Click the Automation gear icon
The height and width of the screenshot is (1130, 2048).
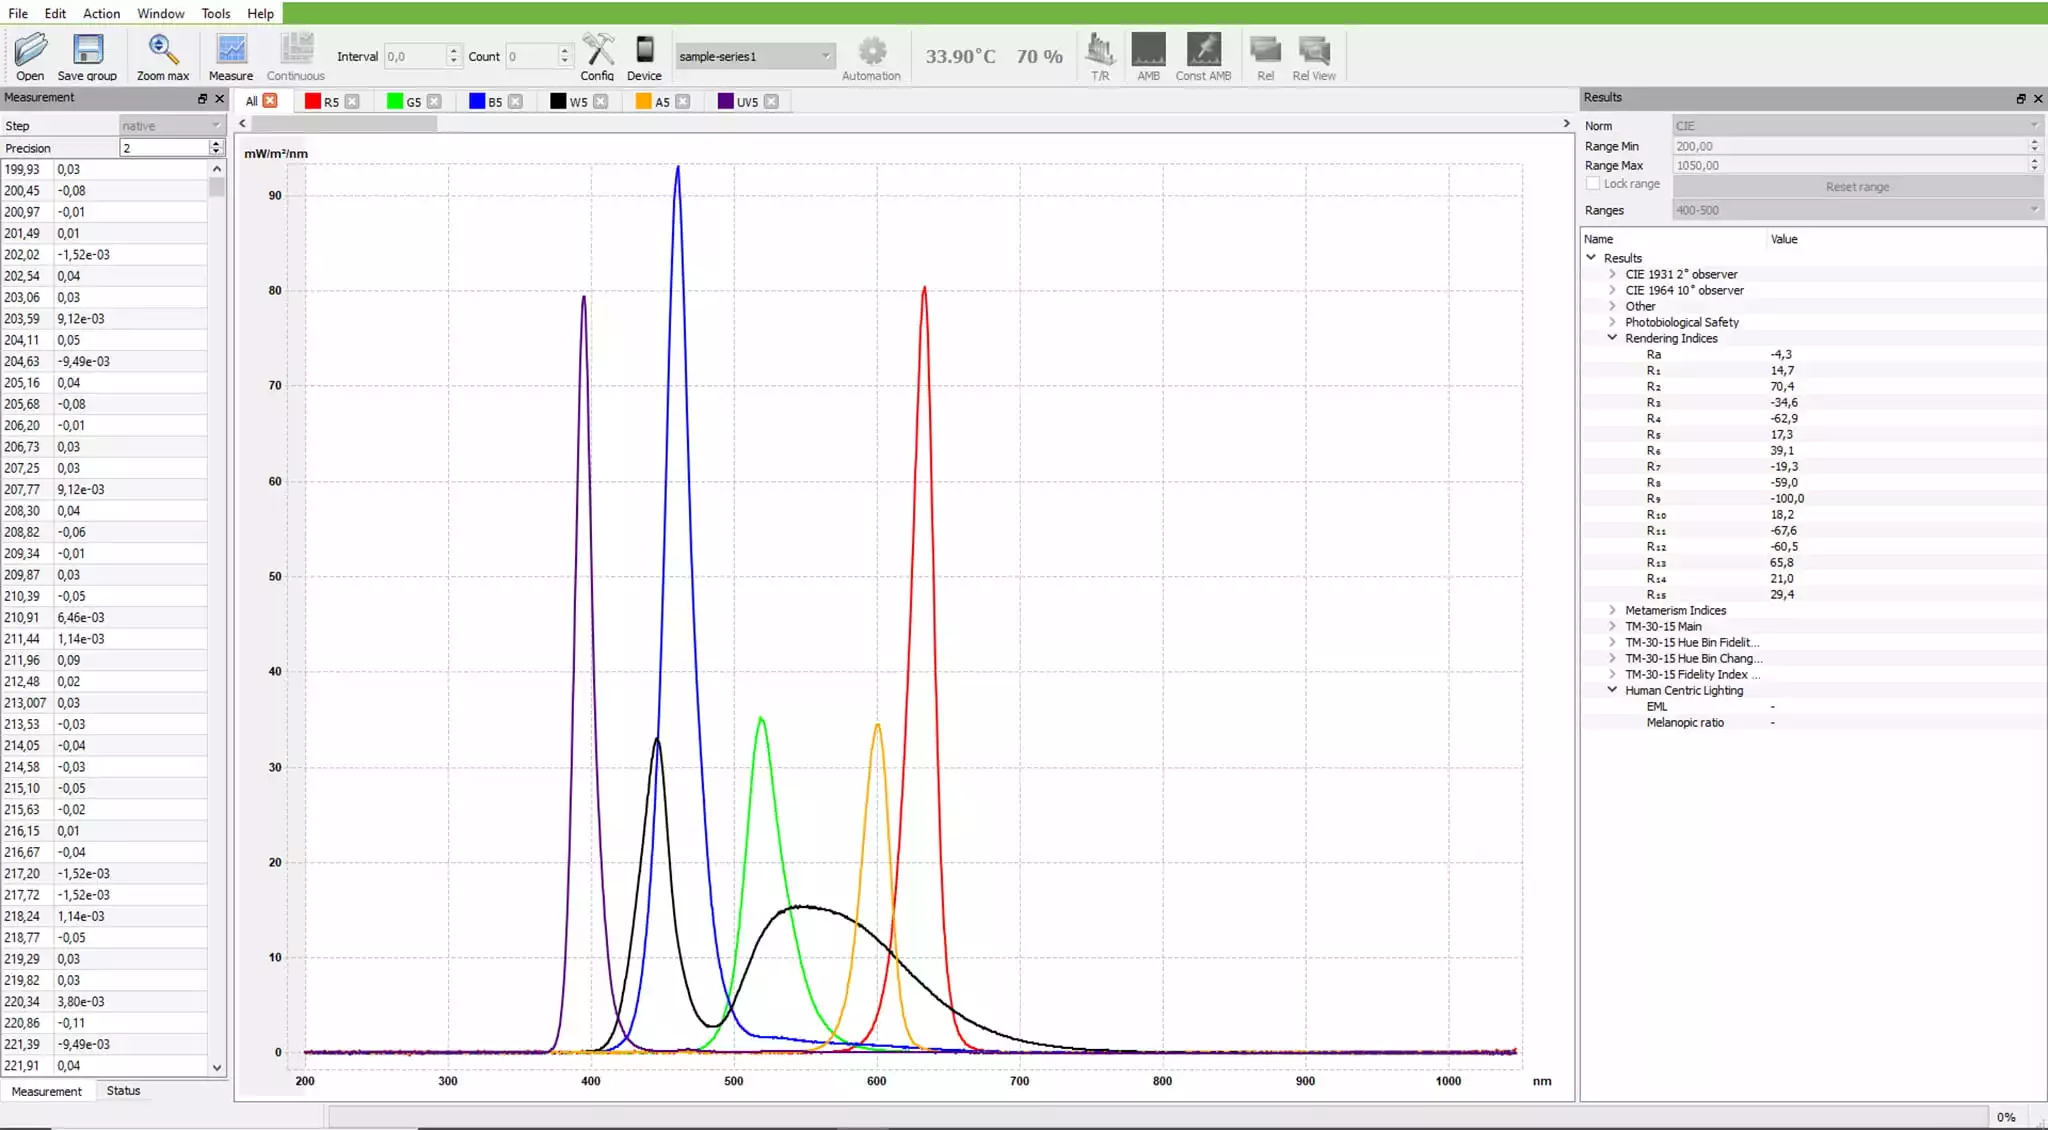[x=871, y=52]
